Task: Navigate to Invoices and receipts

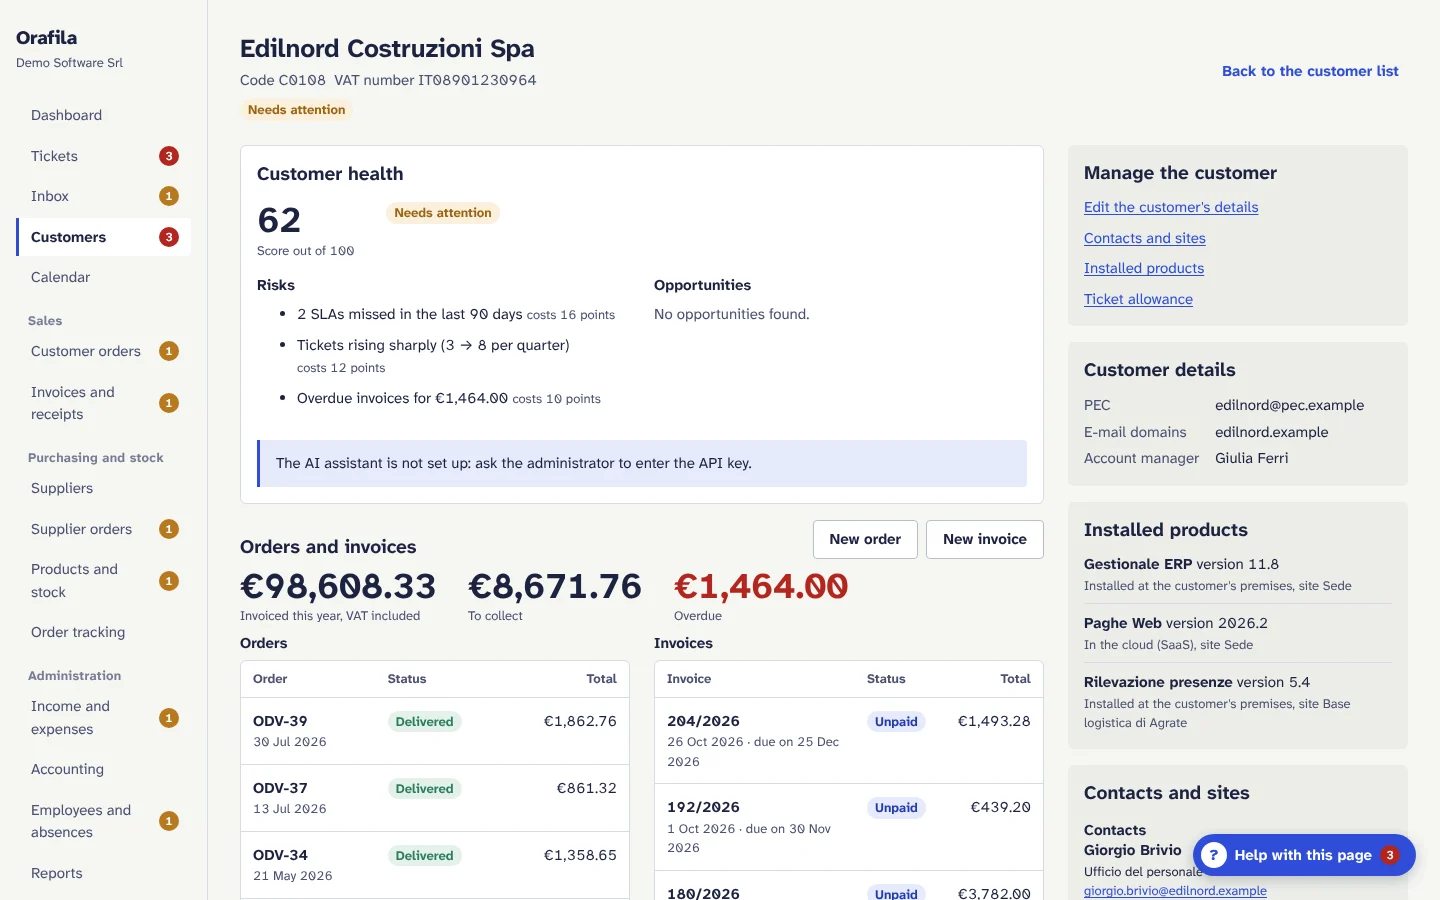Action: [103, 403]
